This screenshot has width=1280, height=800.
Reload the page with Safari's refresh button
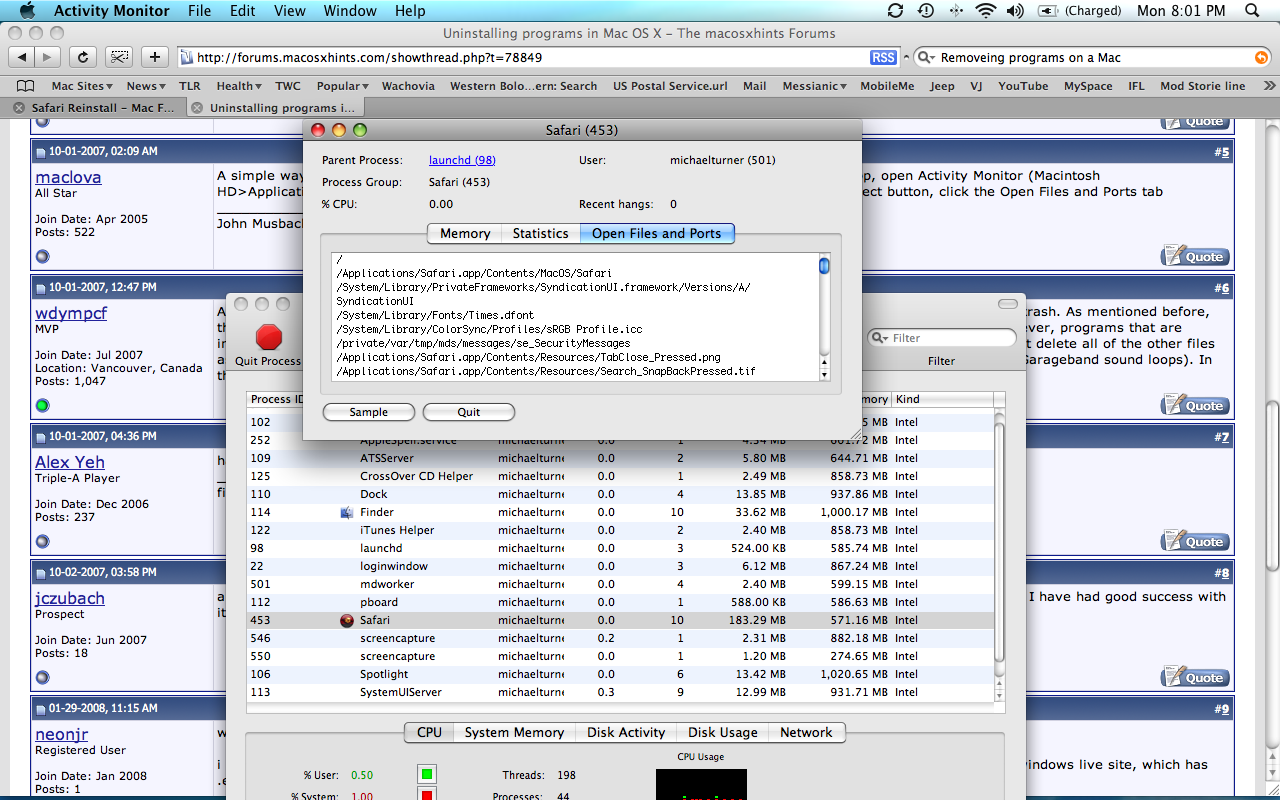(x=83, y=57)
